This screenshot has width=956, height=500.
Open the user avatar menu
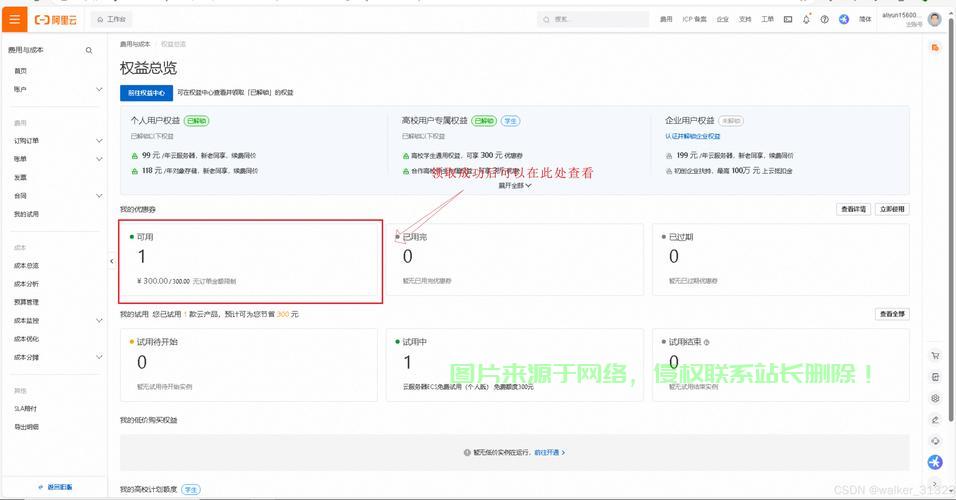point(934,20)
